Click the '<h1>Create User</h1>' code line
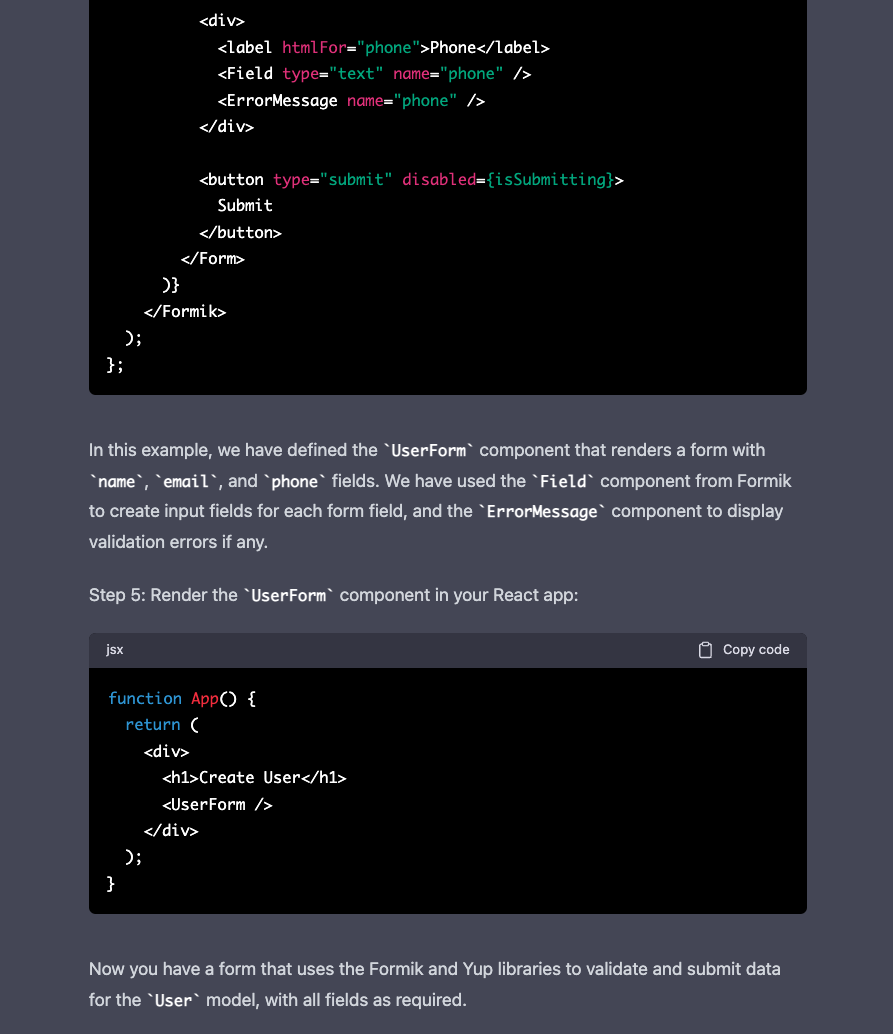Screen dimensions: 893x1034 pyautogui.click(x=255, y=777)
